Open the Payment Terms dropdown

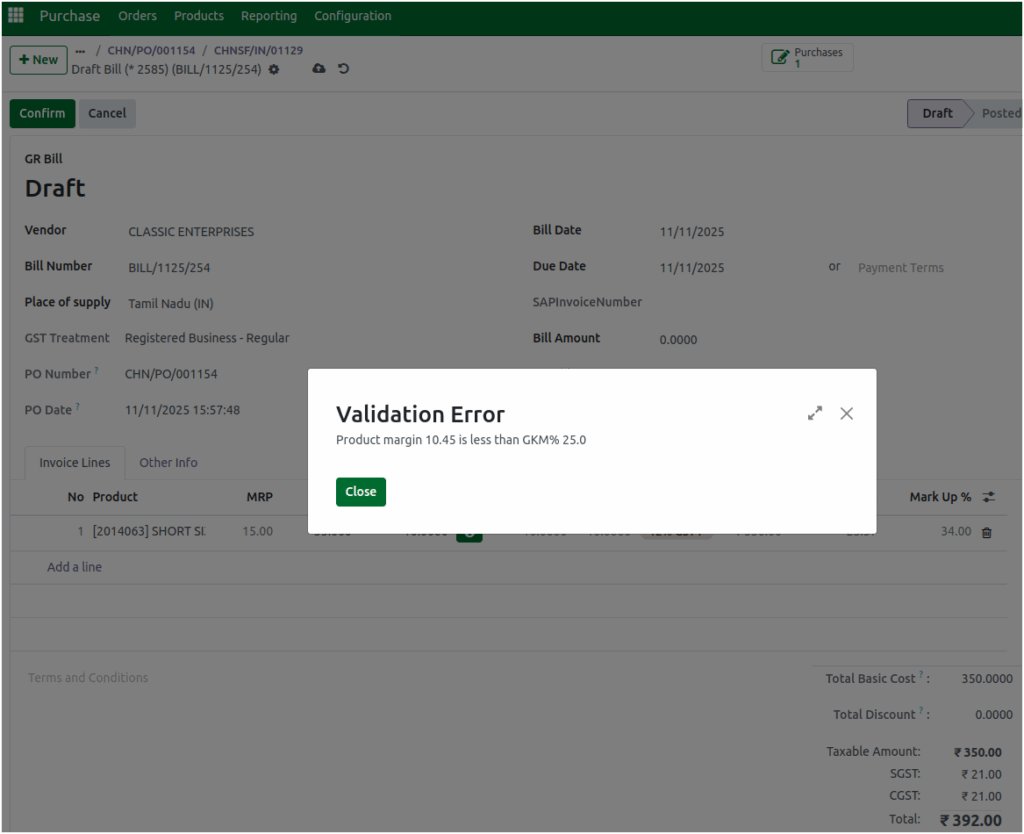pyautogui.click(x=900, y=267)
